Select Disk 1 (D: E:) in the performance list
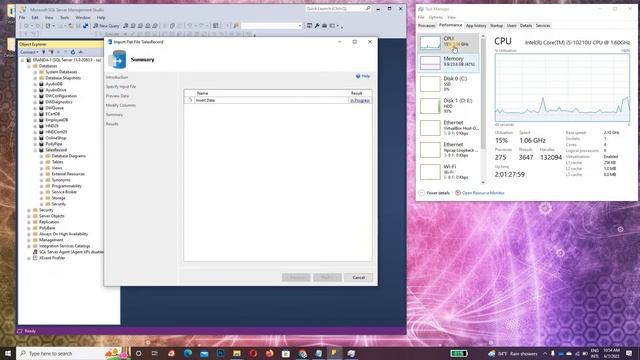Image resolution: width=640 pixels, height=360 pixels. (x=449, y=106)
